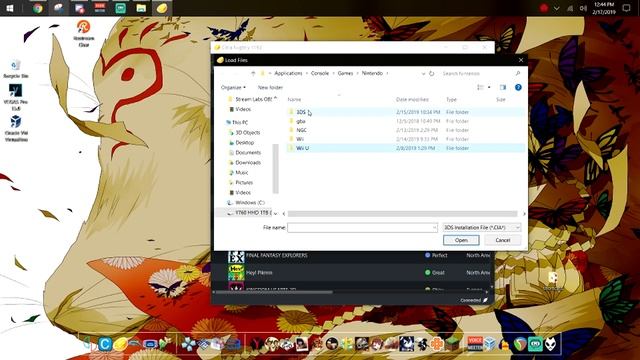Open the File name history dropdown
Image resolution: width=640 pixels, height=360 pixels.
(x=435, y=227)
